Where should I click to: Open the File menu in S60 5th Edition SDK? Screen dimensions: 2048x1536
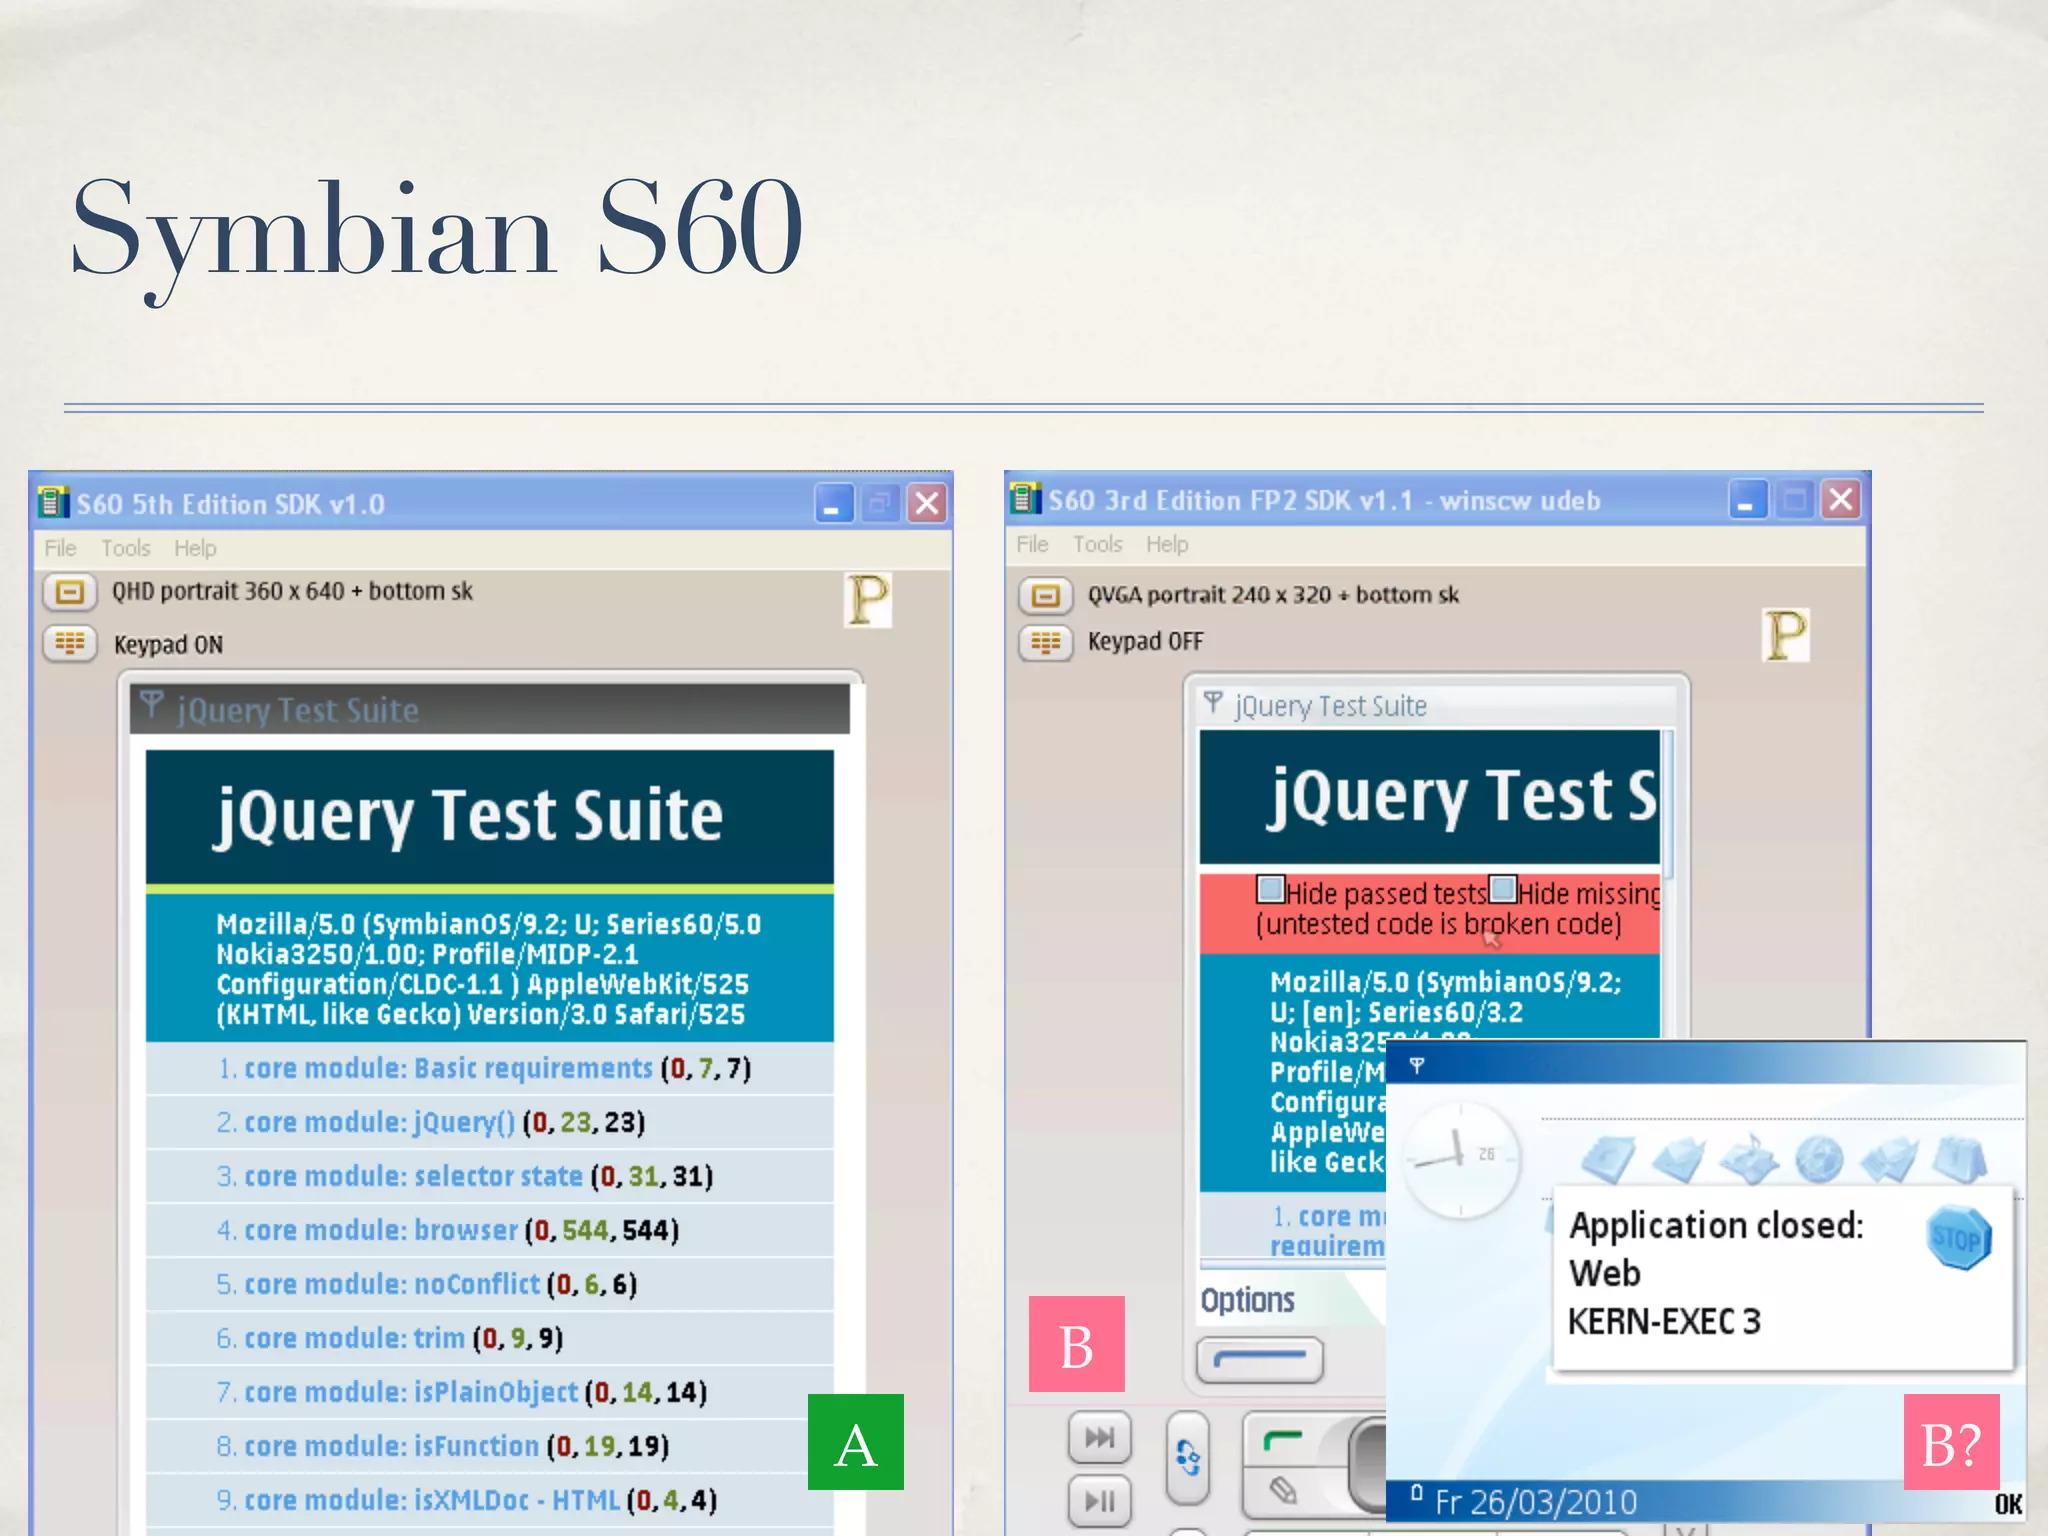point(60,548)
